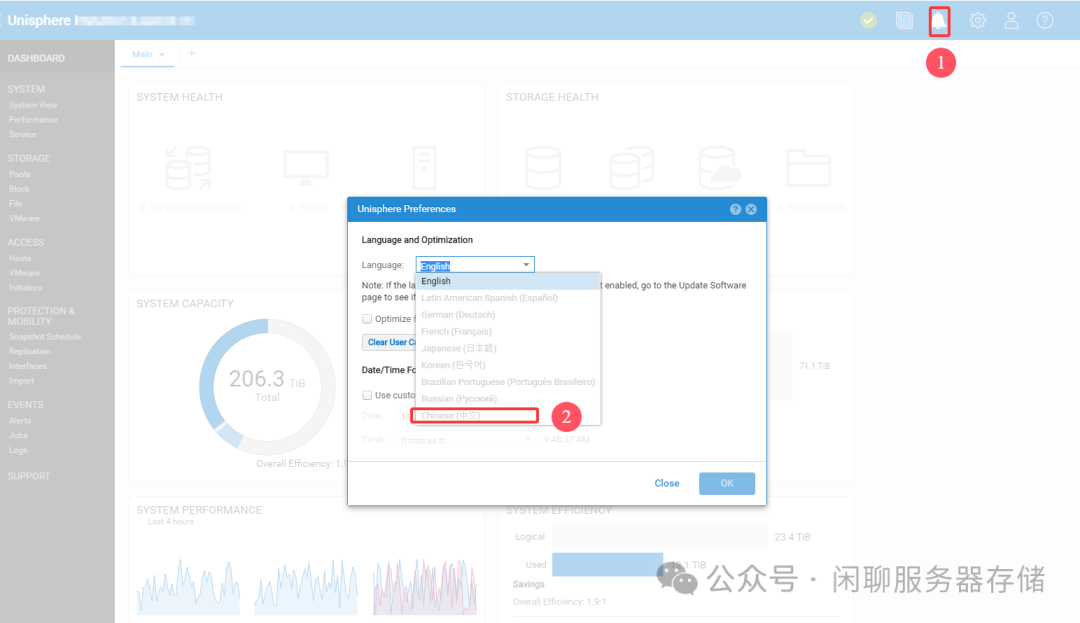Image resolution: width=1080 pixels, height=623 pixels.
Task: Click the Logical capacity bar in System Efficiency
Action: point(660,537)
